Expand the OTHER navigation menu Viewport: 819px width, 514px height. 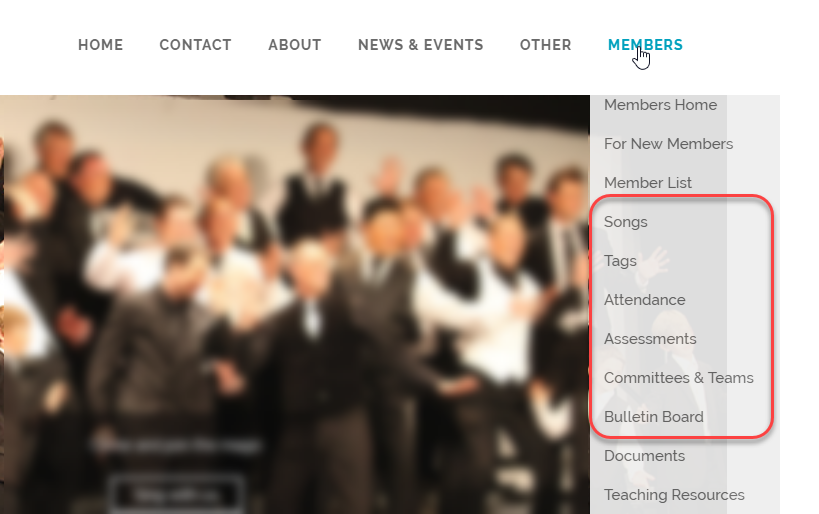coord(545,45)
